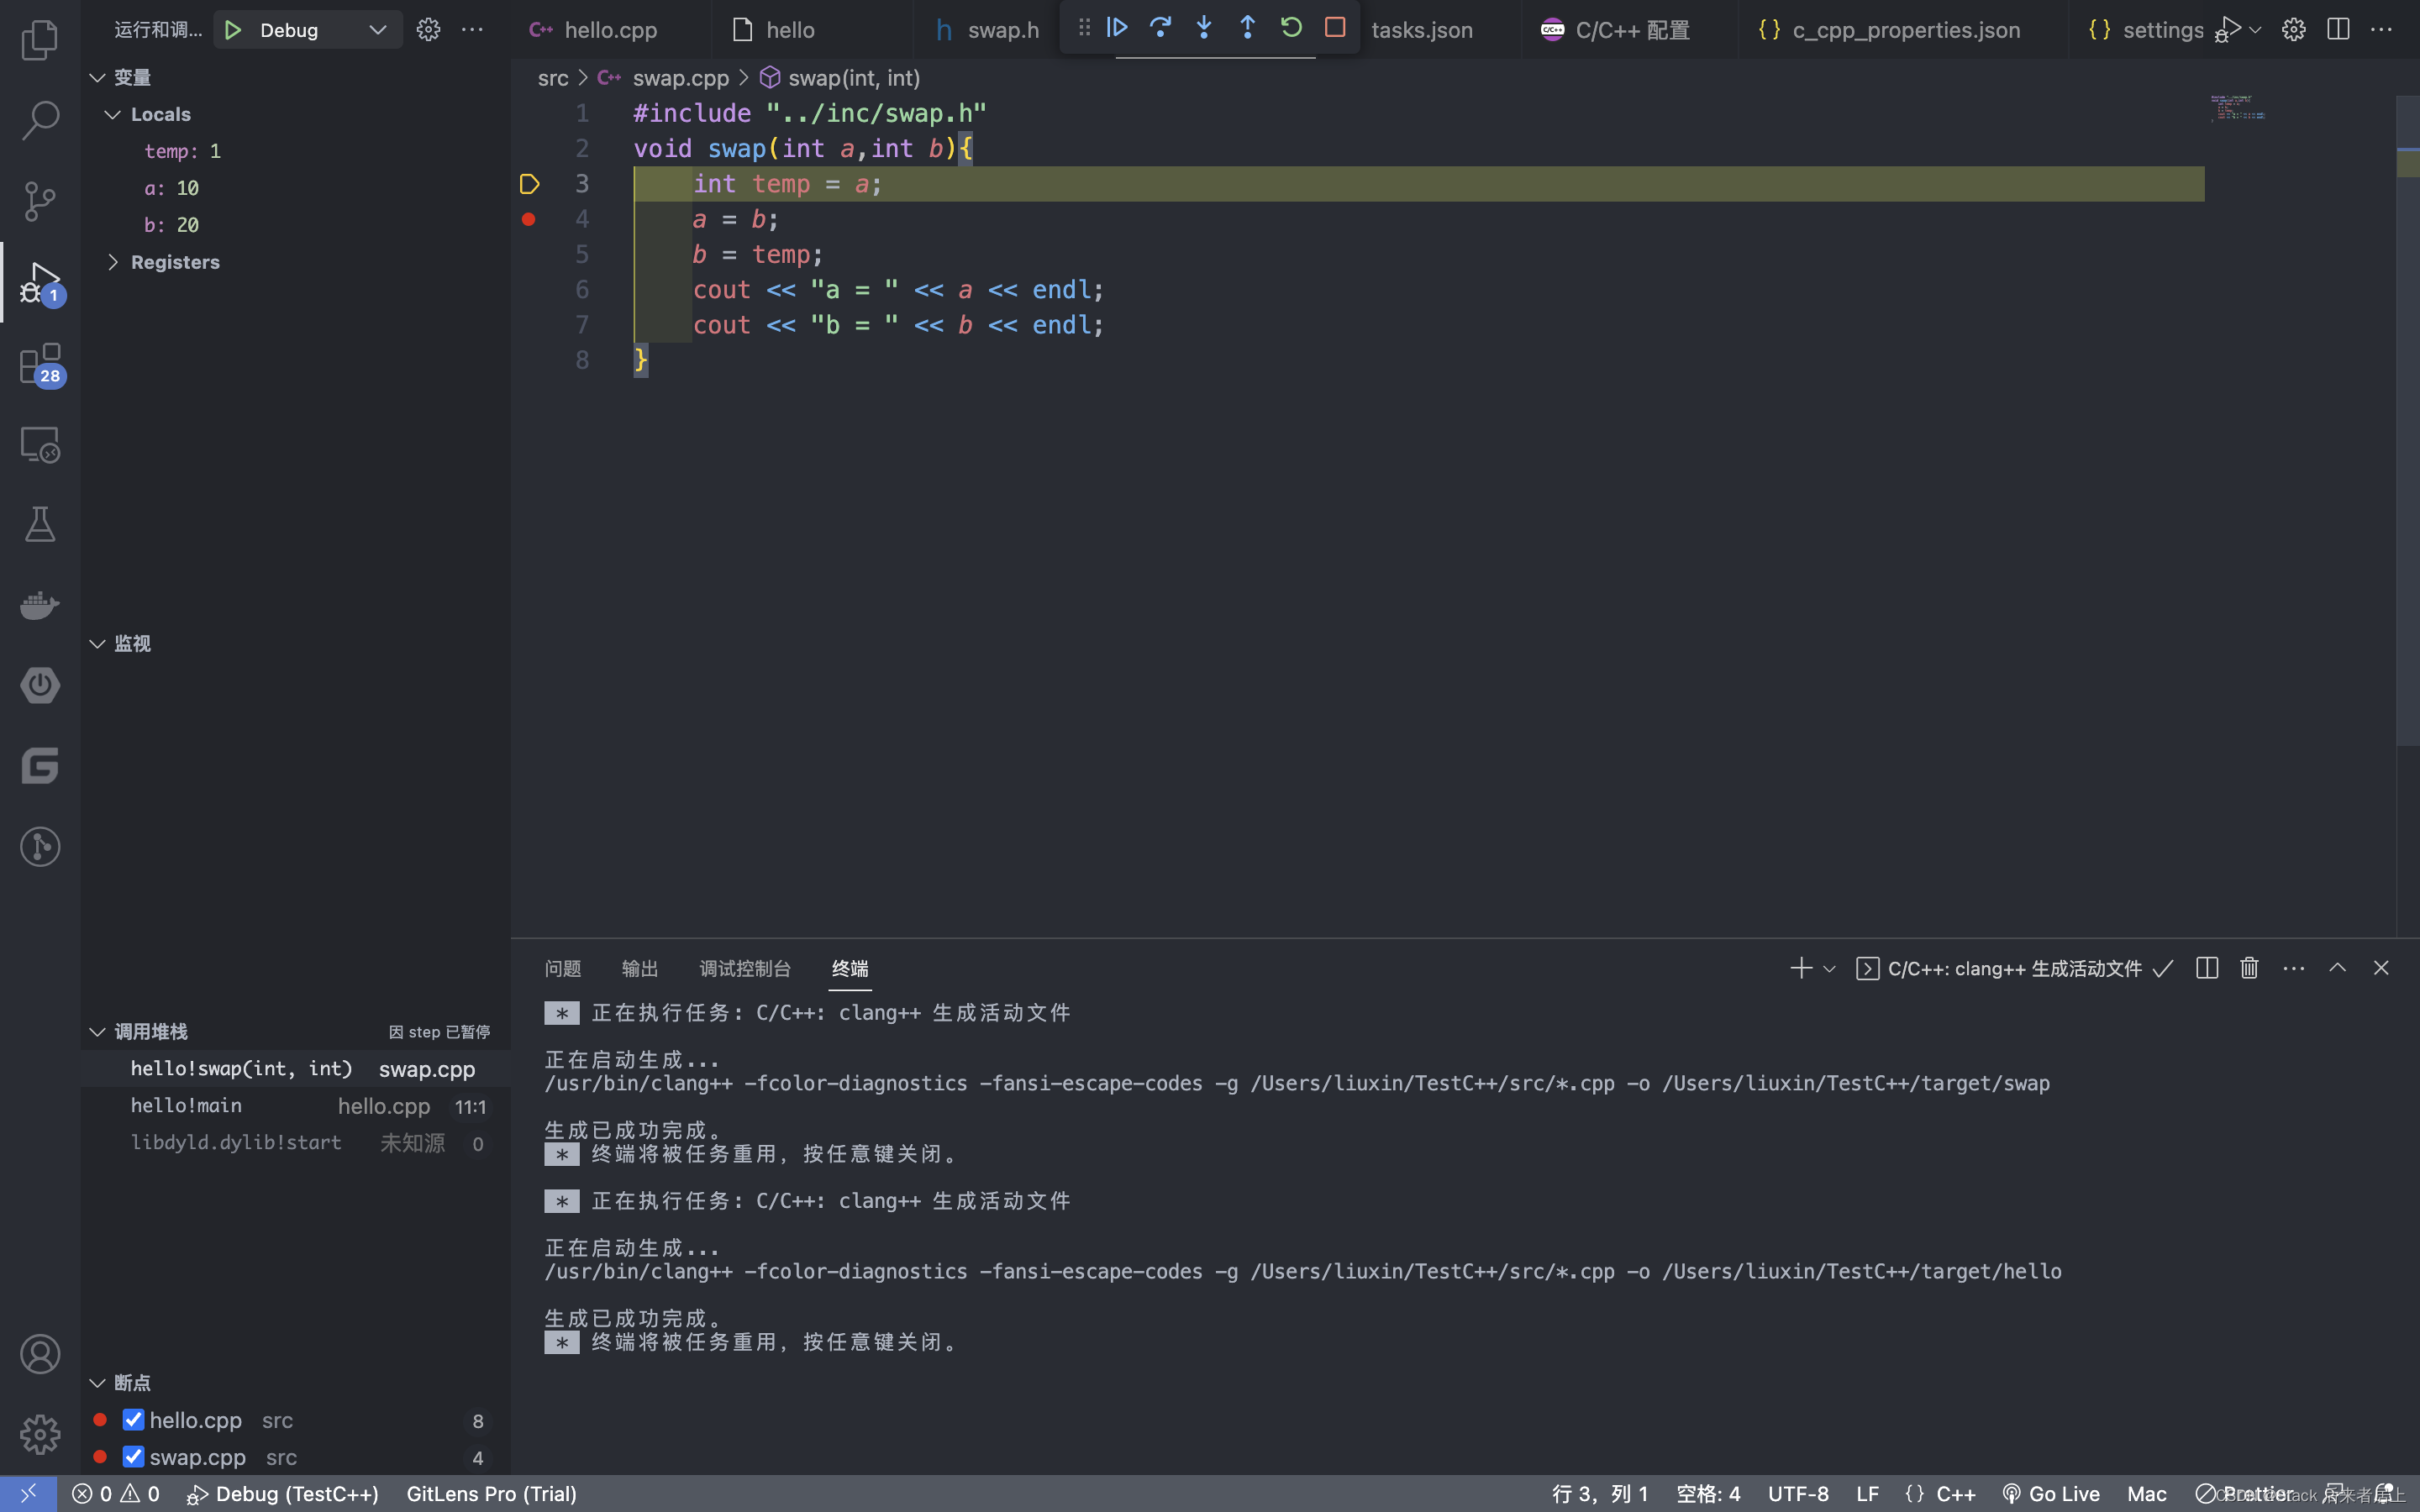Open the Testing flask icon

pyautogui.click(x=40, y=524)
